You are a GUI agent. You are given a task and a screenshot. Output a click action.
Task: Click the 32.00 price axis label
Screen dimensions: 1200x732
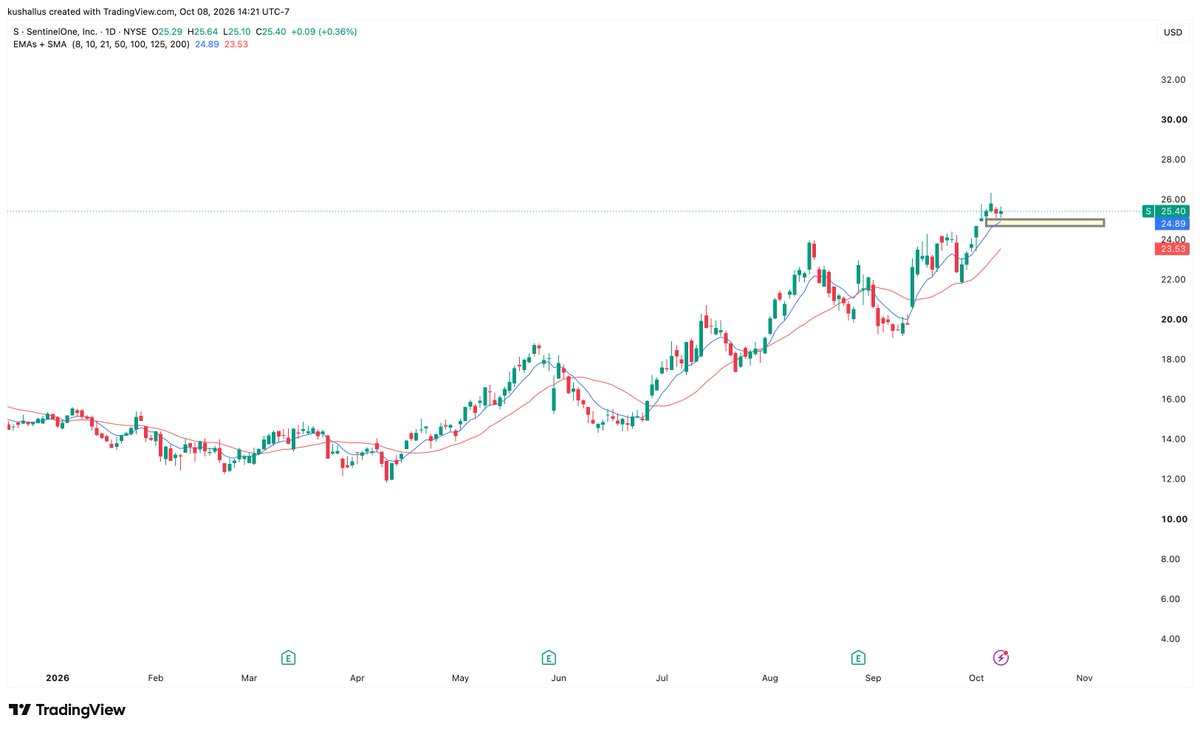1173,79
